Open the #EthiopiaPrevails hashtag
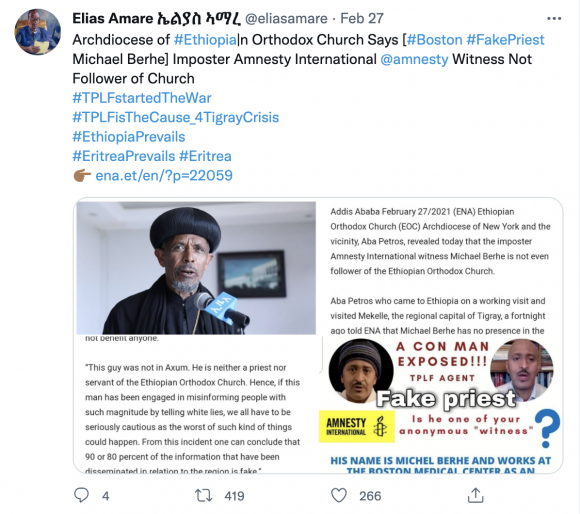 (129, 137)
